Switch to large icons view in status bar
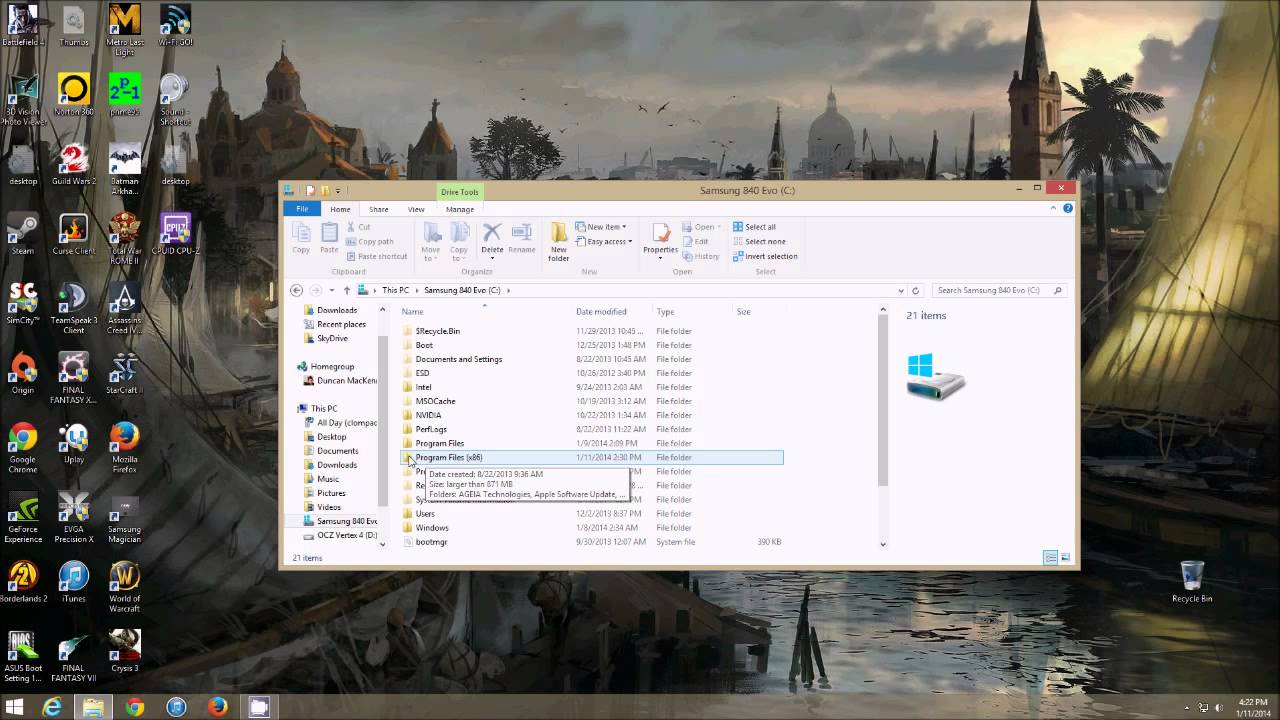The width and height of the screenshot is (1280, 720). (x=1065, y=557)
